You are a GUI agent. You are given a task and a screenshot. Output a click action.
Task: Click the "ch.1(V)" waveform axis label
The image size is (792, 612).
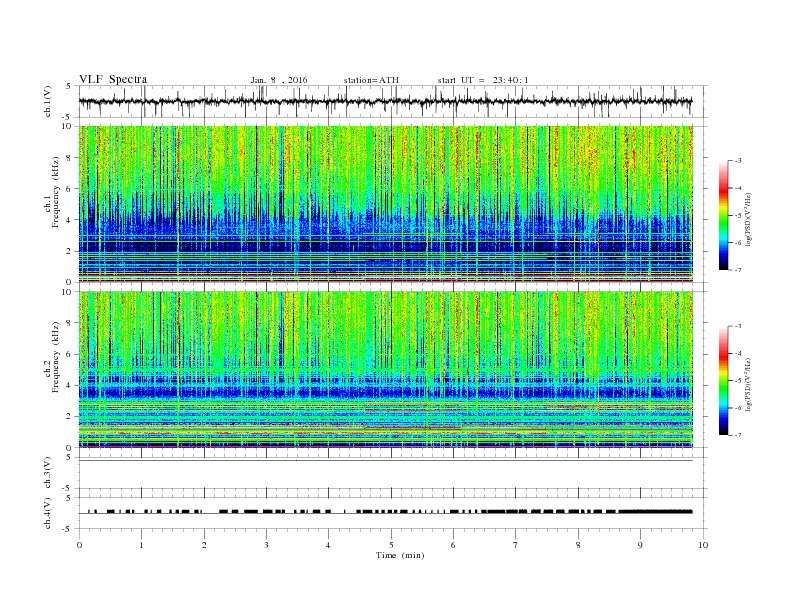pyautogui.click(x=48, y=101)
